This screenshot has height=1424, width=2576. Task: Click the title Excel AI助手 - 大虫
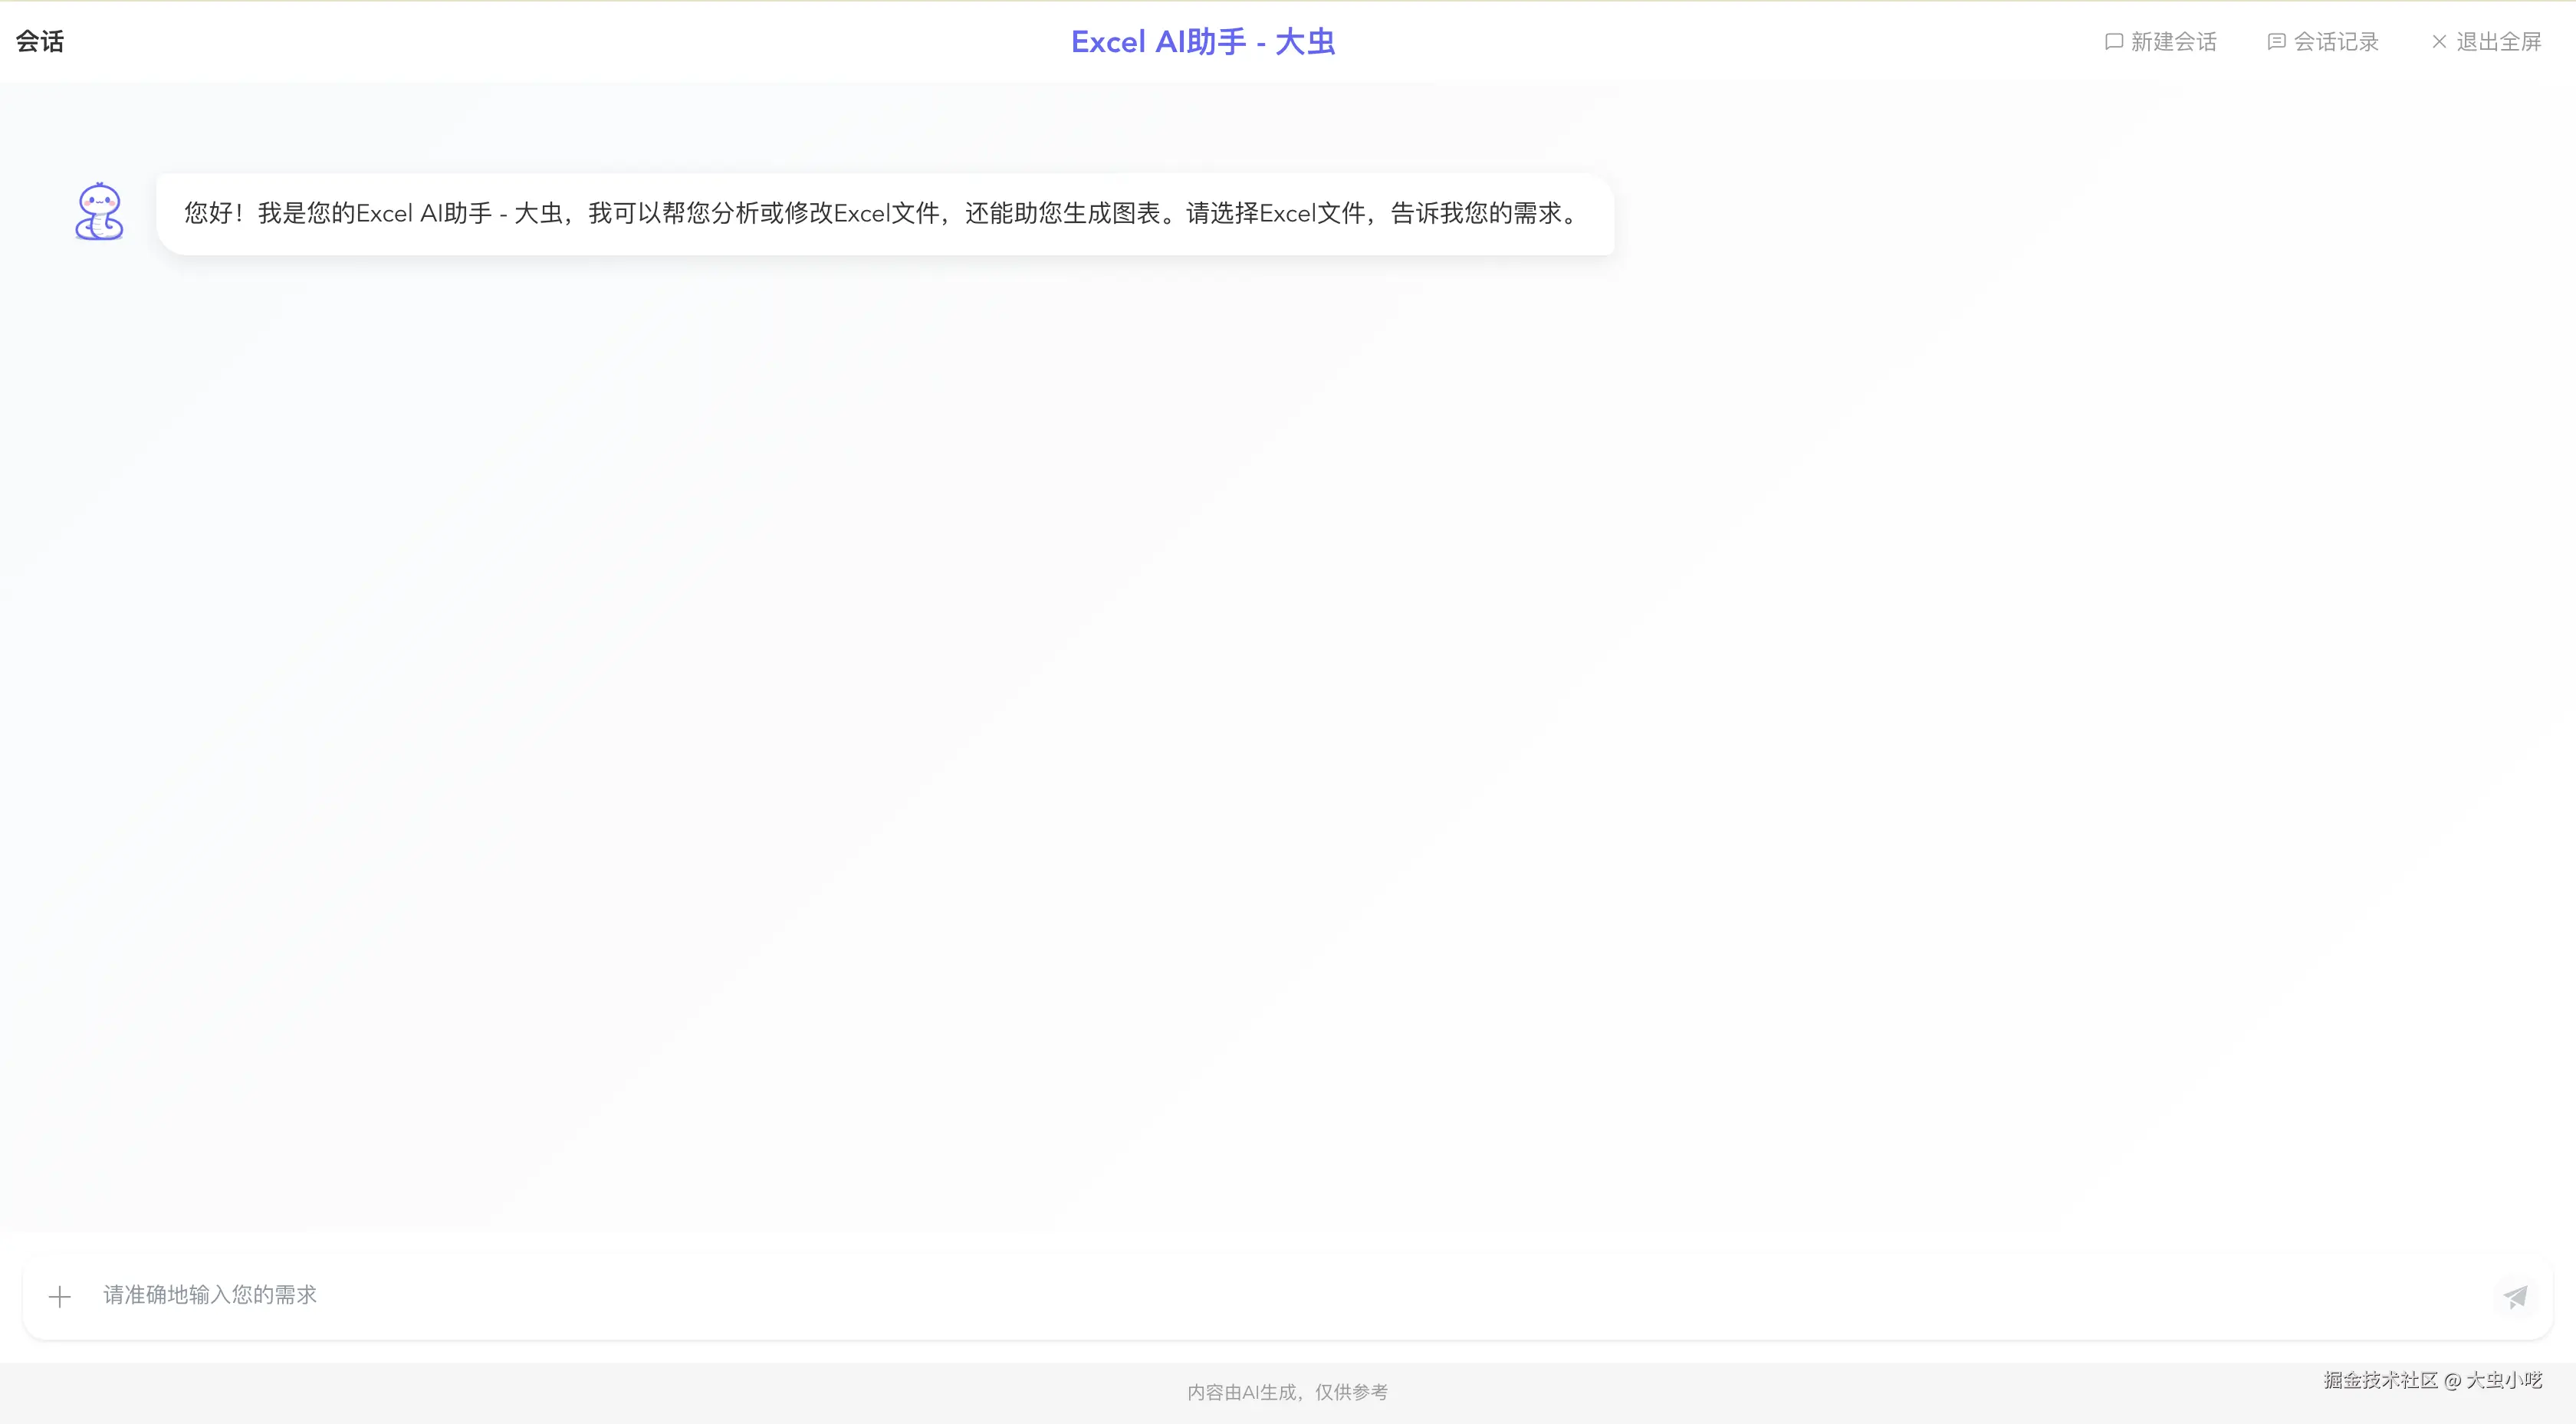coord(1203,41)
